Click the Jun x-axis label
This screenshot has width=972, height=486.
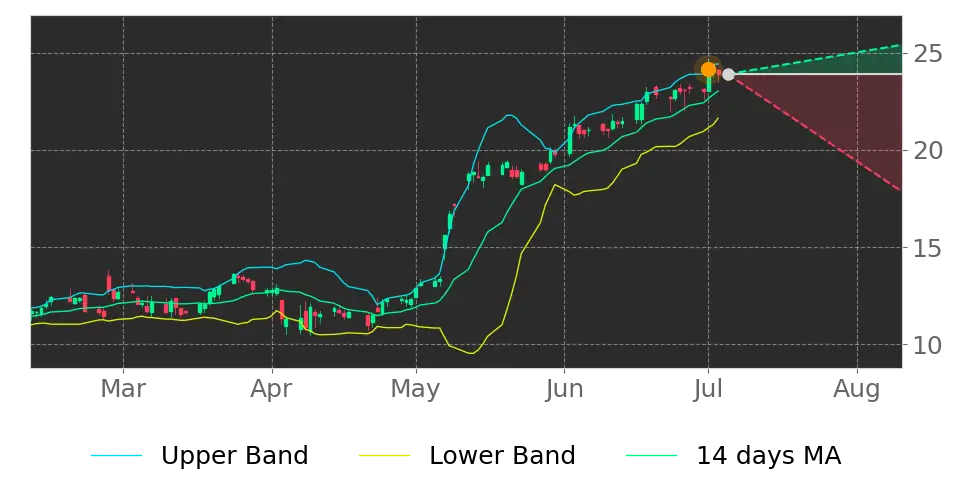coord(565,389)
